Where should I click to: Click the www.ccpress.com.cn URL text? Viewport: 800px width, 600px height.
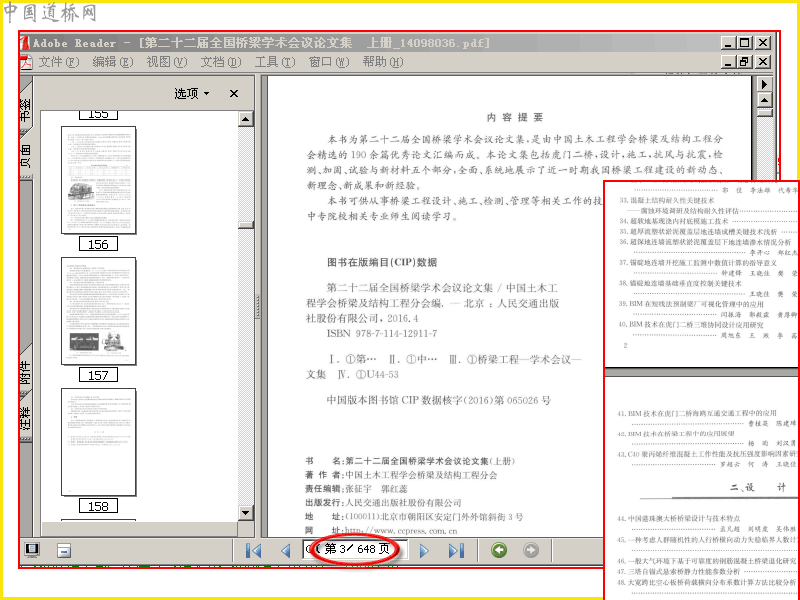tap(402, 531)
